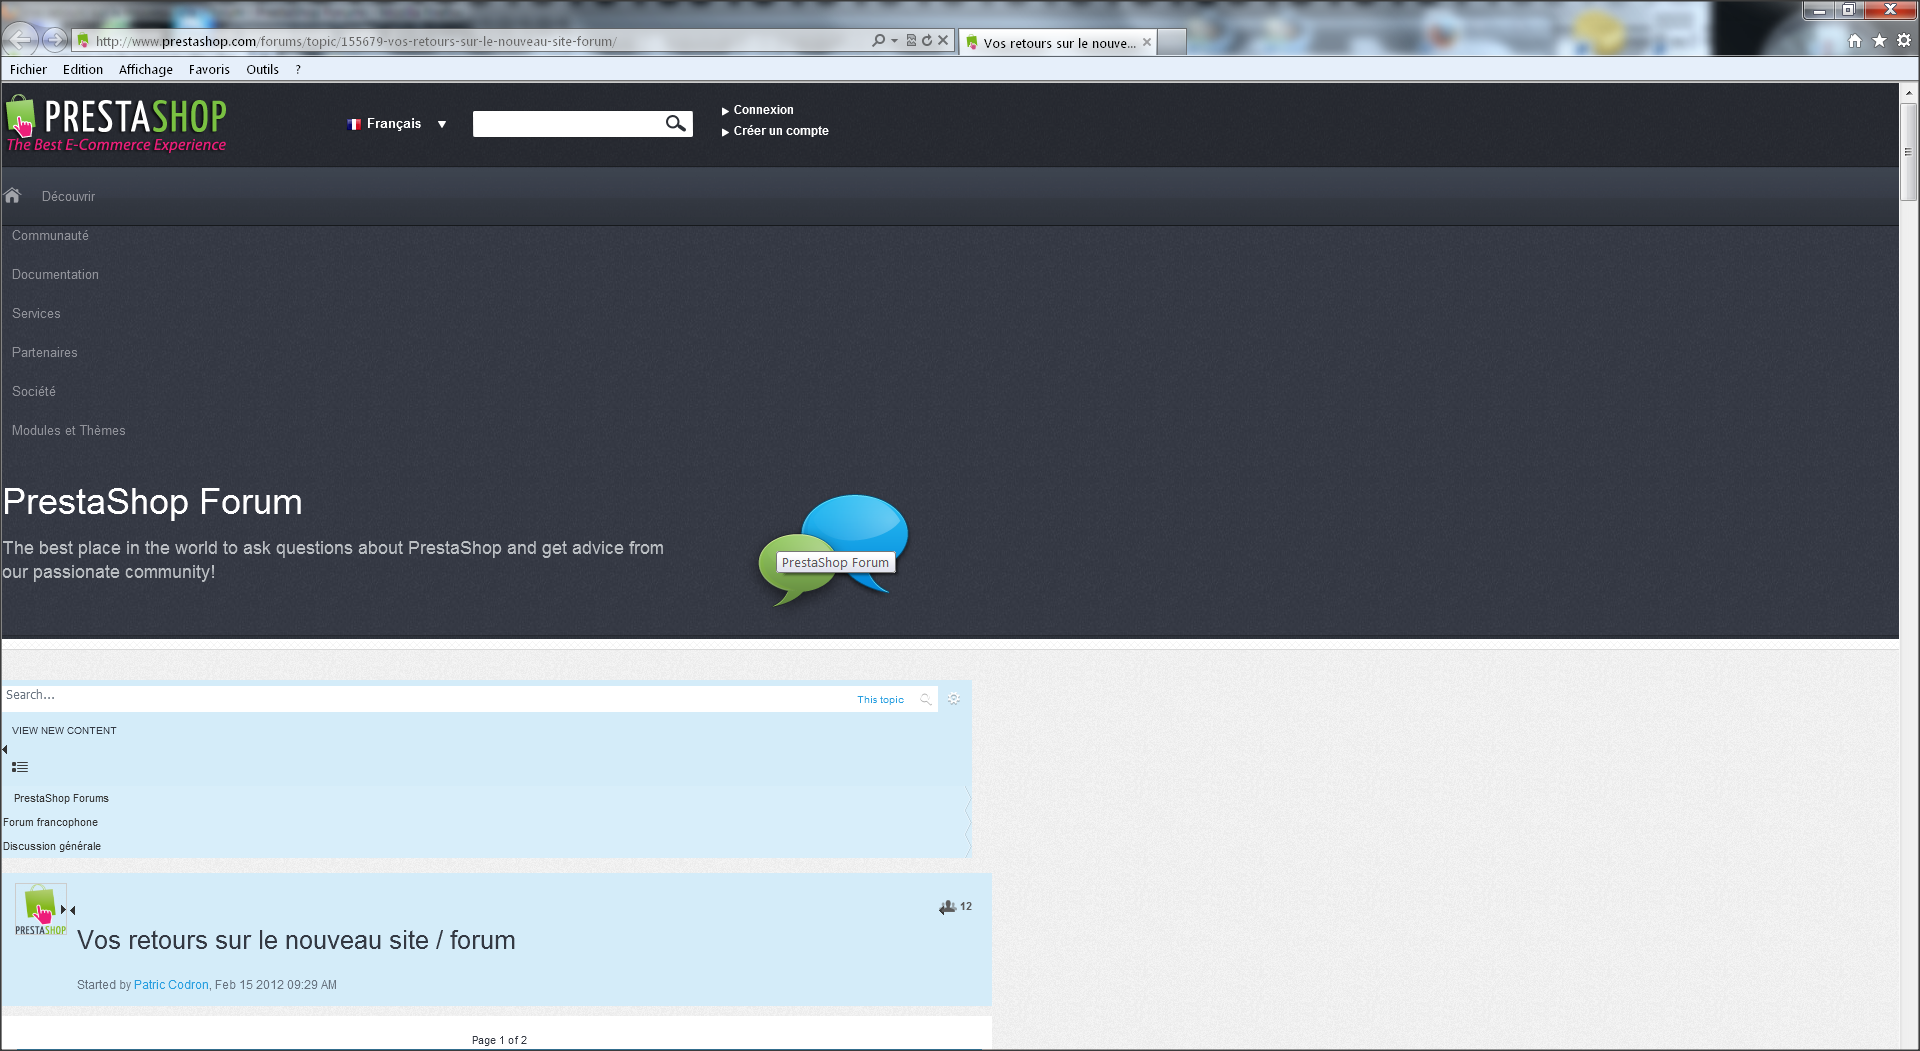Image resolution: width=1920 pixels, height=1051 pixels.
Task: Close the 'Vos retours sur le nouve...' tab
Action: click(x=1147, y=42)
